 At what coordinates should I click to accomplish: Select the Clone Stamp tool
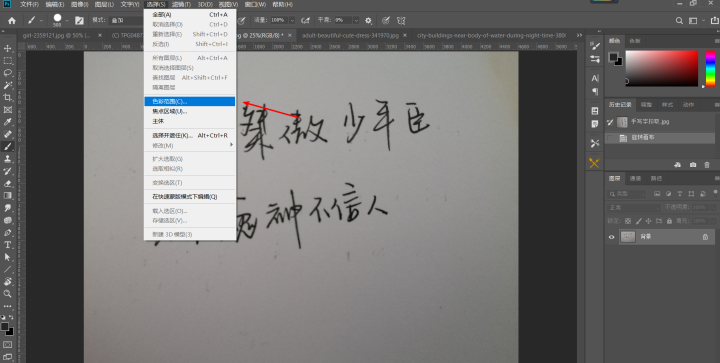point(8,159)
